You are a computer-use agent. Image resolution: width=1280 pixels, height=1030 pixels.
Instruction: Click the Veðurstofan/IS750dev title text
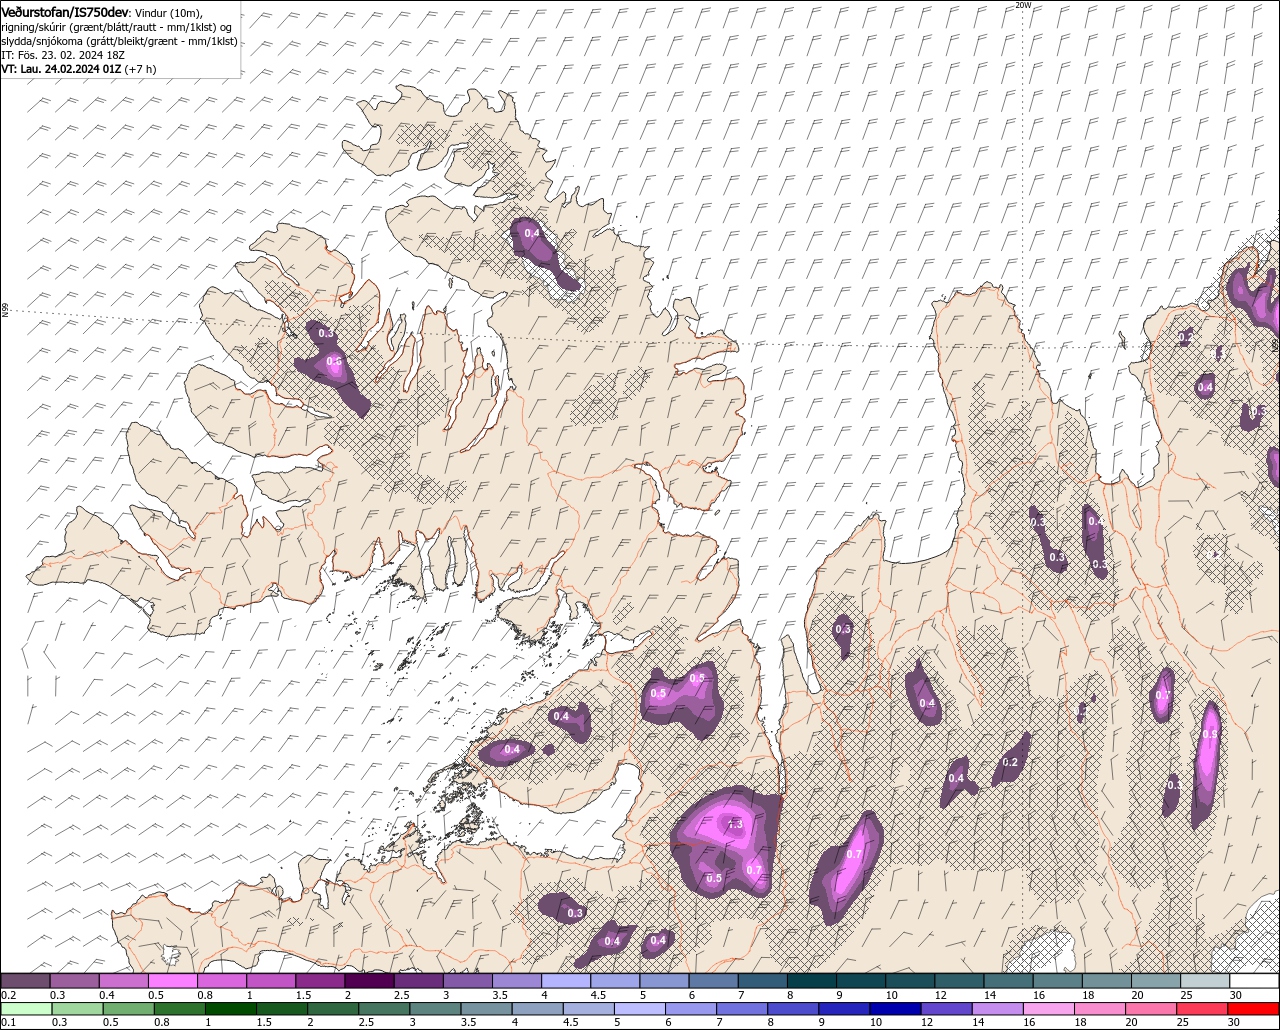coord(65,11)
